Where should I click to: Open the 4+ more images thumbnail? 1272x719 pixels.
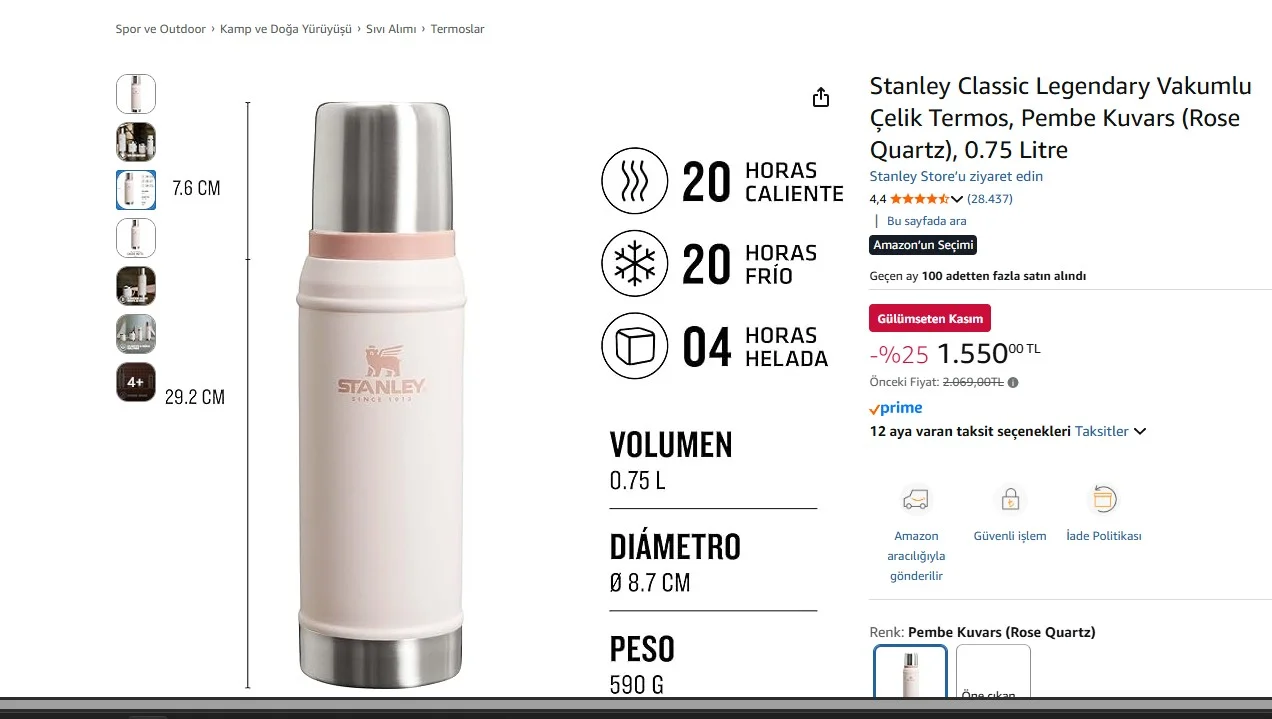pos(136,382)
